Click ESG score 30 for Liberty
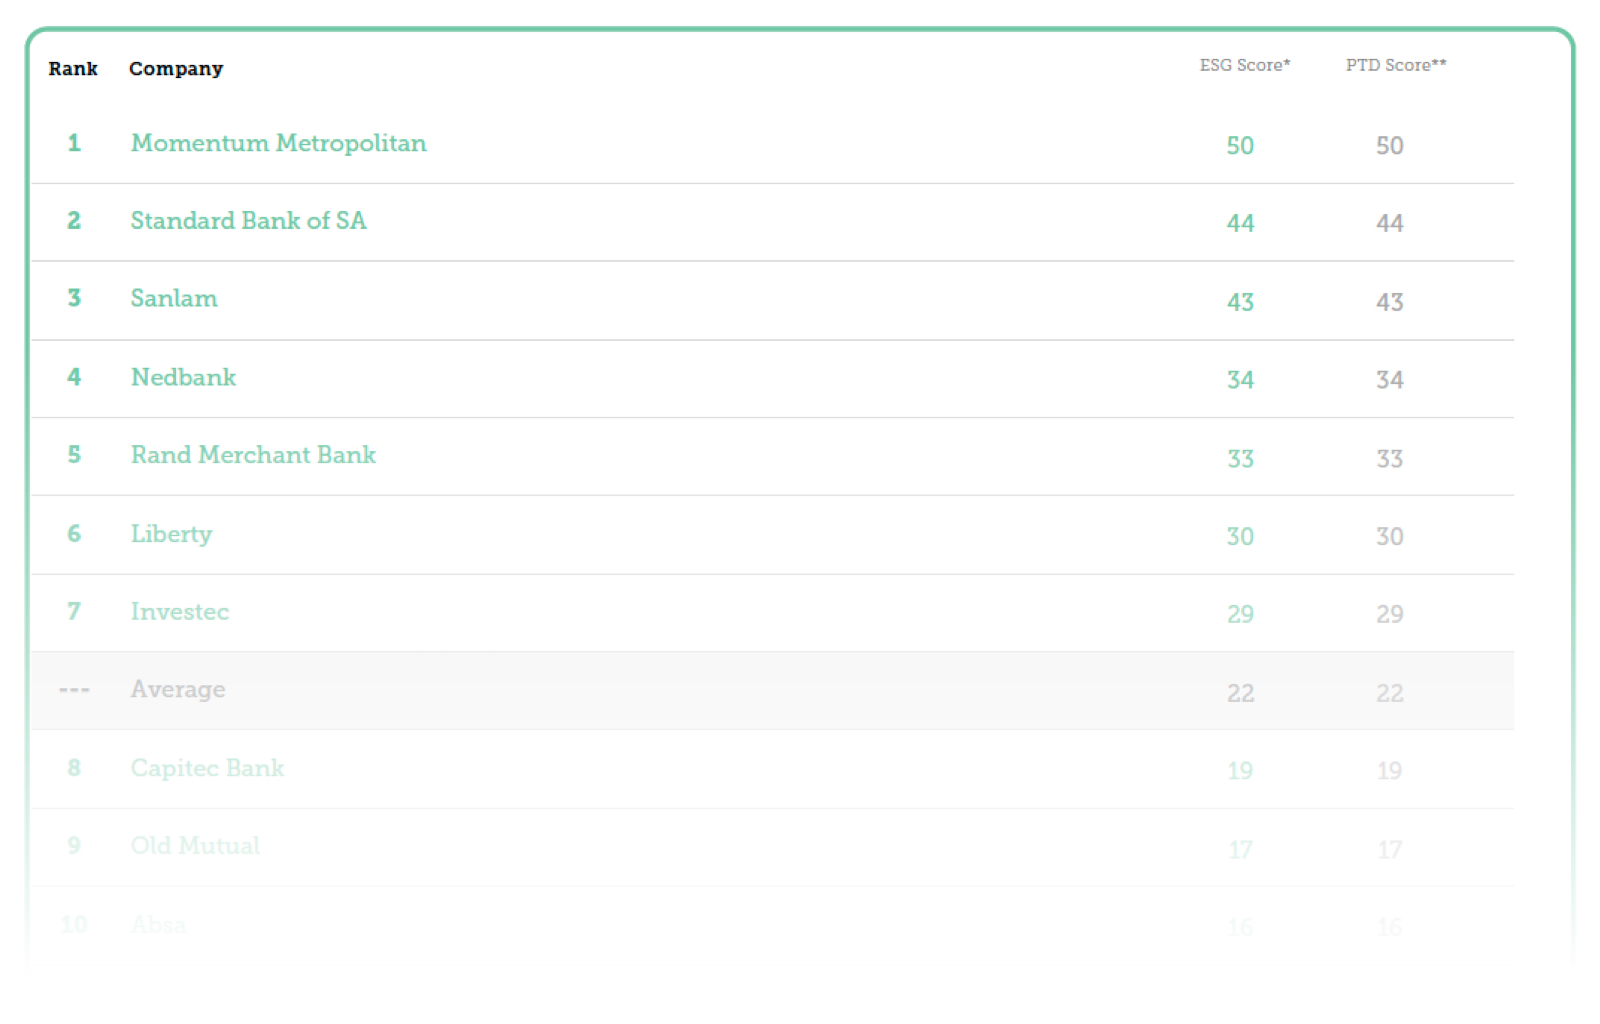Image resolution: width=1600 pixels, height=1024 pixels. click(1240, 537)
